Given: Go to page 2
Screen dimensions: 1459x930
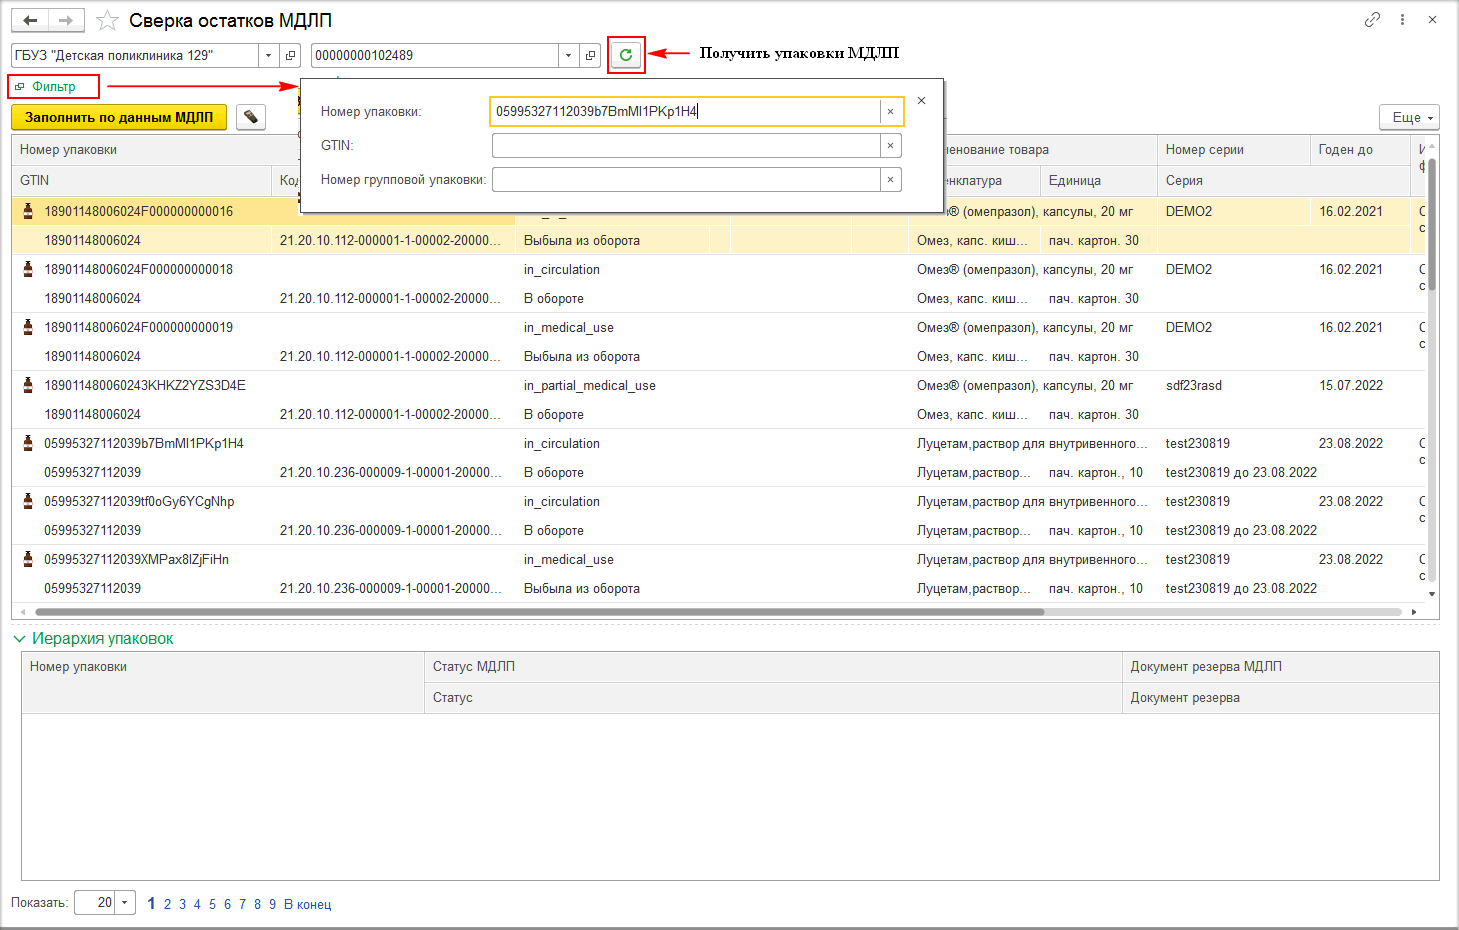Looking at the screenshot, I should 167,904.
